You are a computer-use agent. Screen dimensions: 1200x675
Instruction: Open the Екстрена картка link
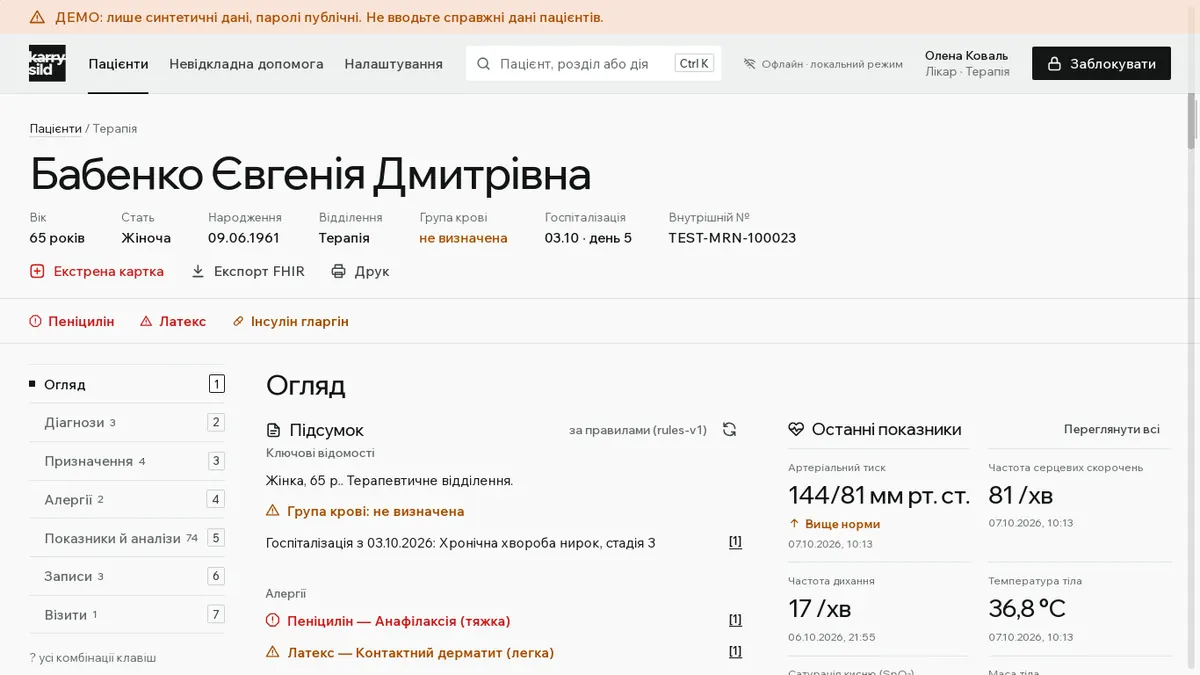[x=97, y=271]
